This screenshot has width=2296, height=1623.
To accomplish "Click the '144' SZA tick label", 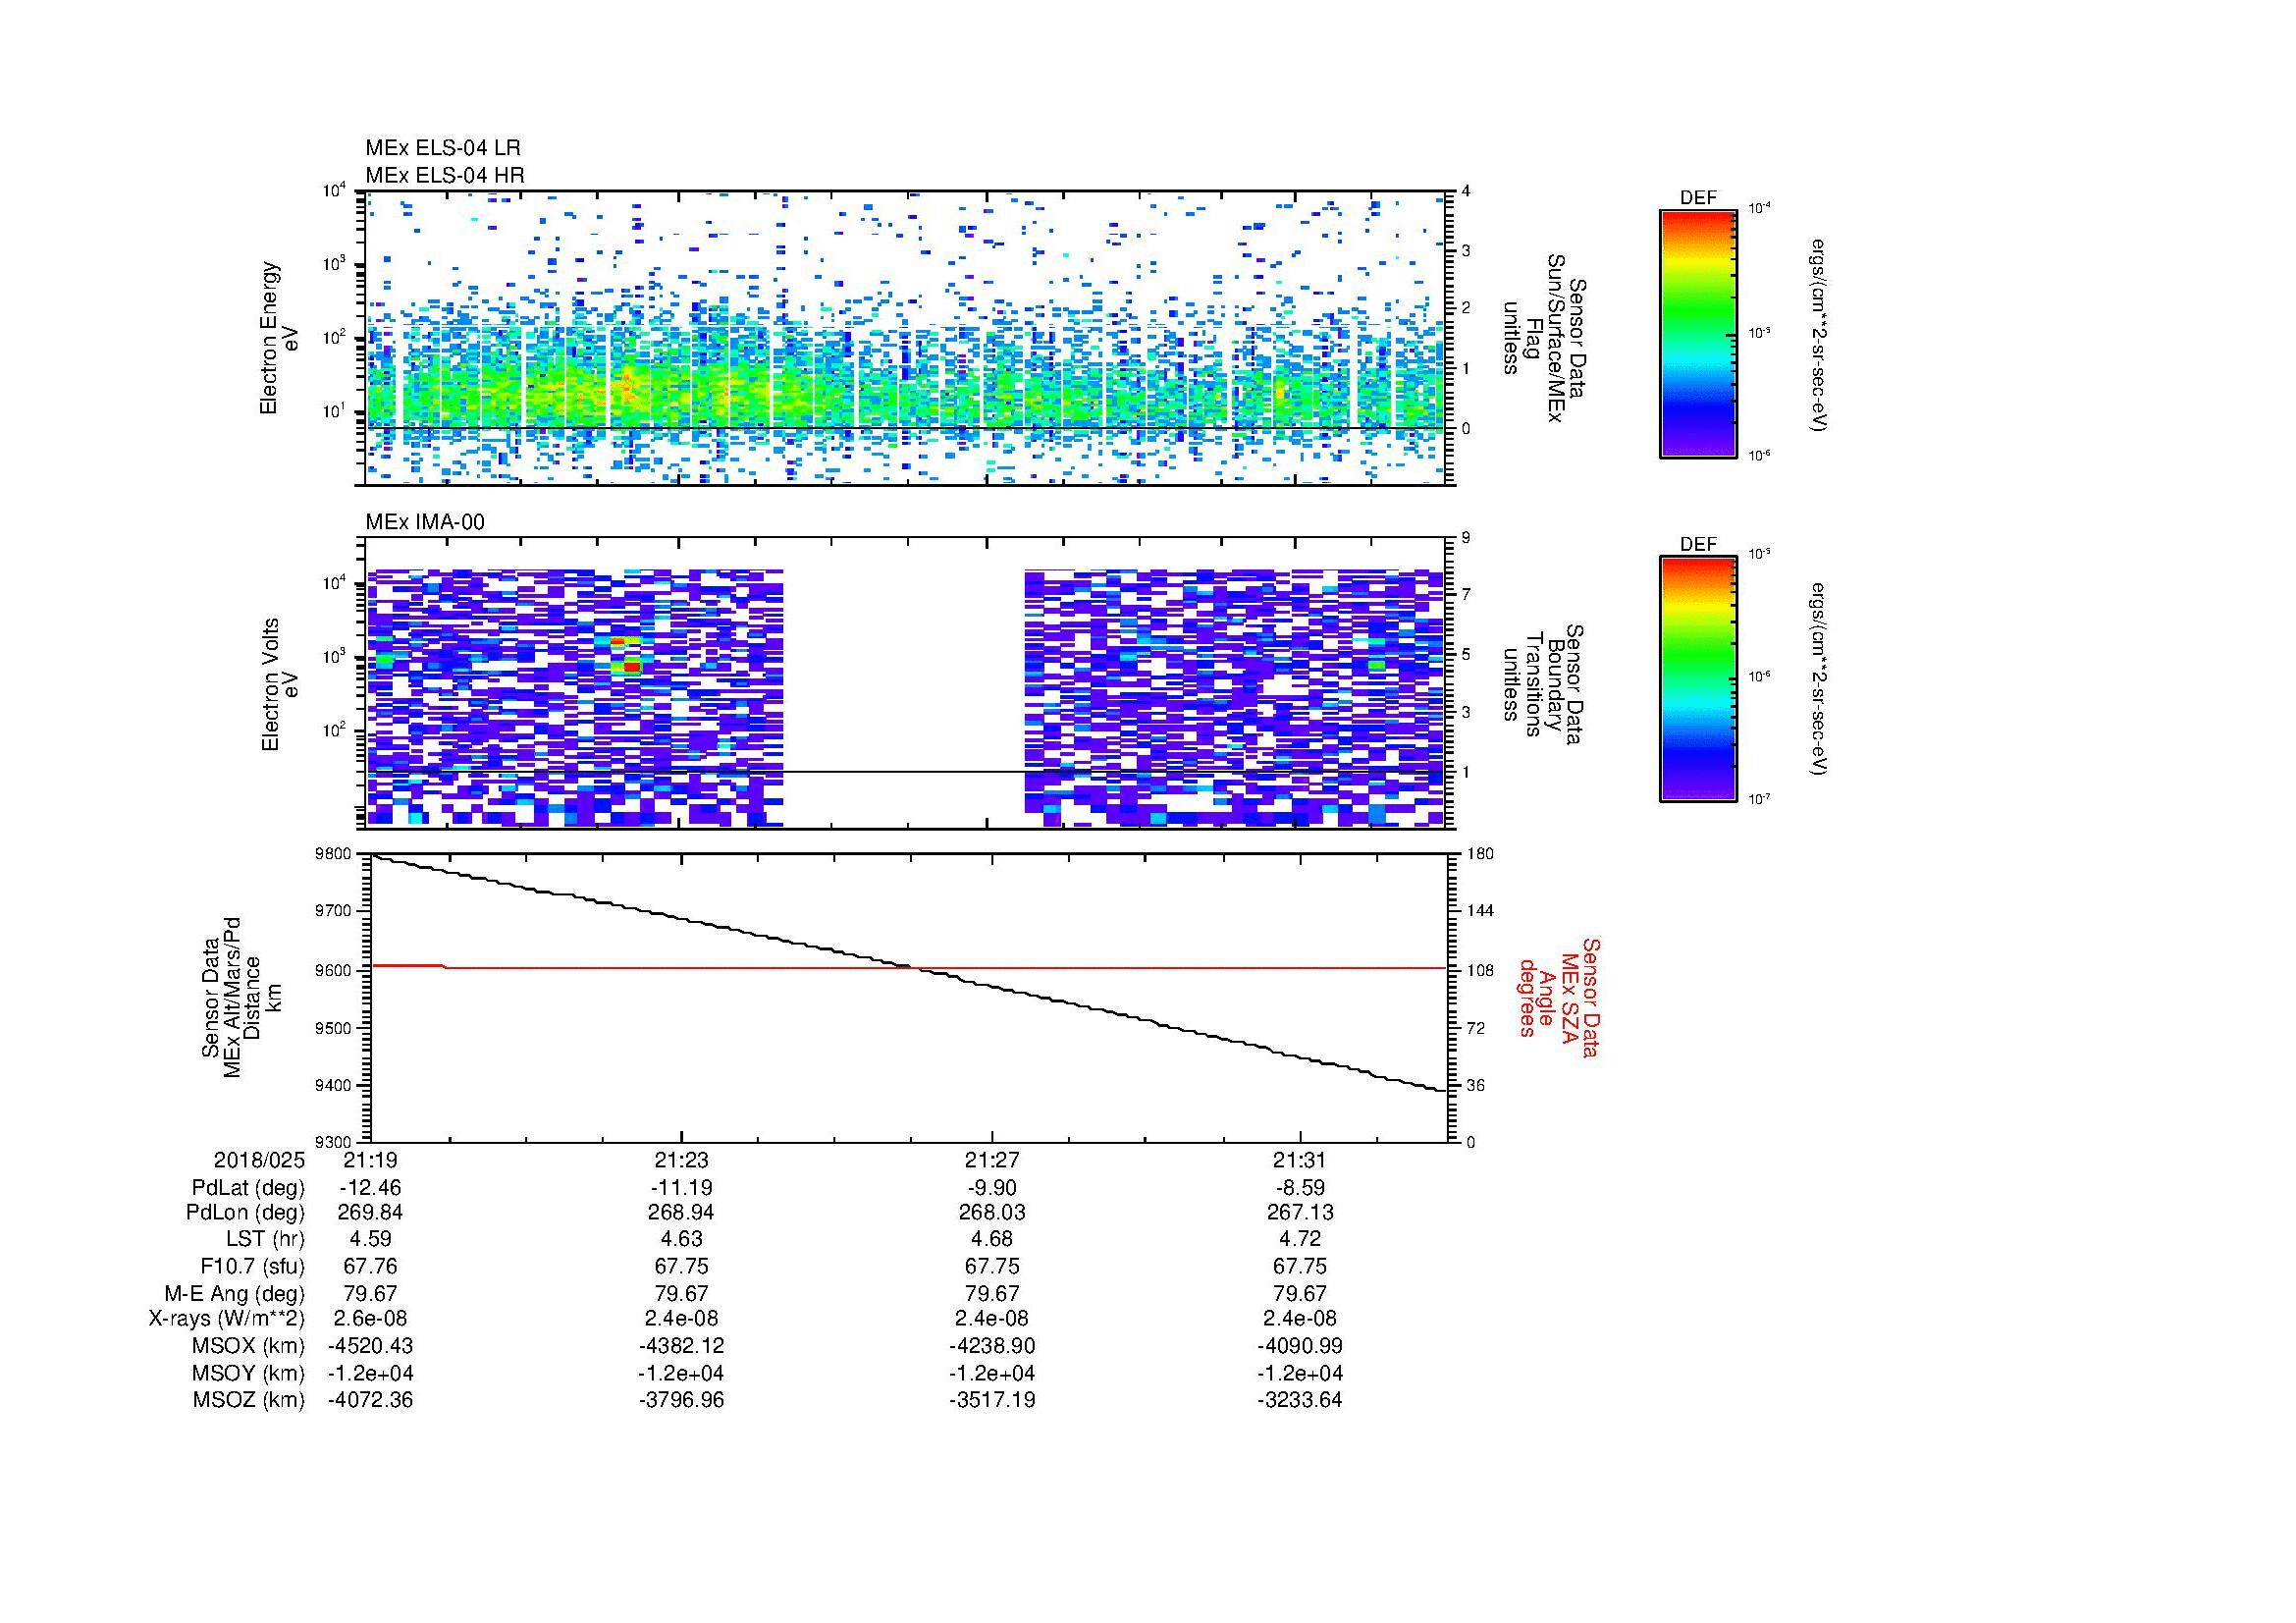I will pyautogui.click(x=1480, y=911).
